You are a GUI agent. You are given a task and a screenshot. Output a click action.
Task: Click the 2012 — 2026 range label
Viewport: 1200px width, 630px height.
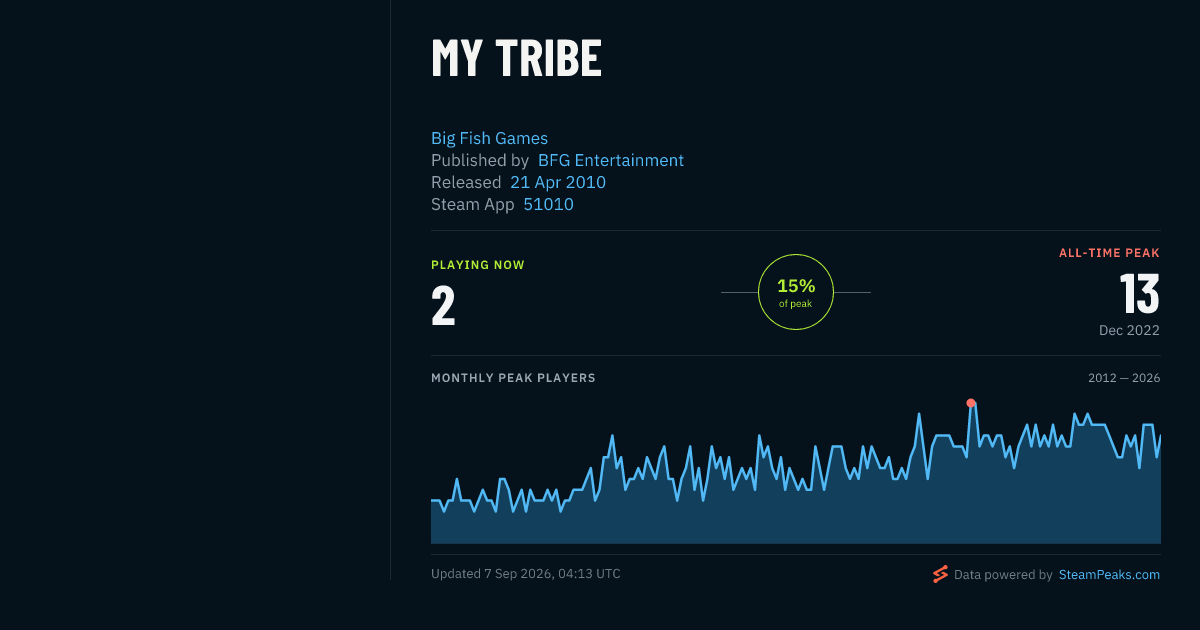pyautogui.click(x=1124, y=378)
